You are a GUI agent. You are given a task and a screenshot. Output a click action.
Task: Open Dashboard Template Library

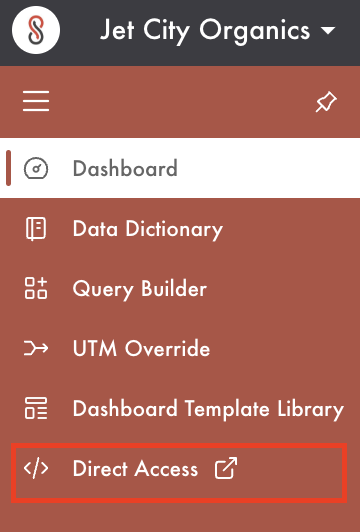pyautogui.click(x=209, y=409)
